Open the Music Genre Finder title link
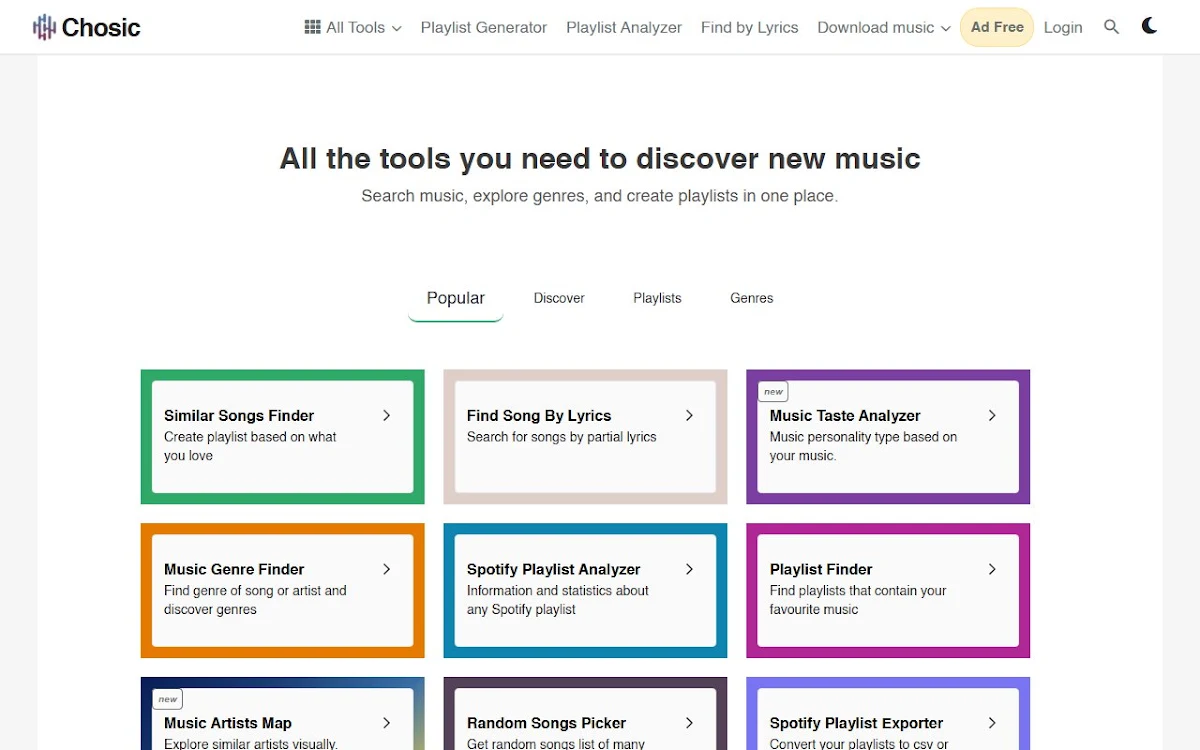 (234, 570)
